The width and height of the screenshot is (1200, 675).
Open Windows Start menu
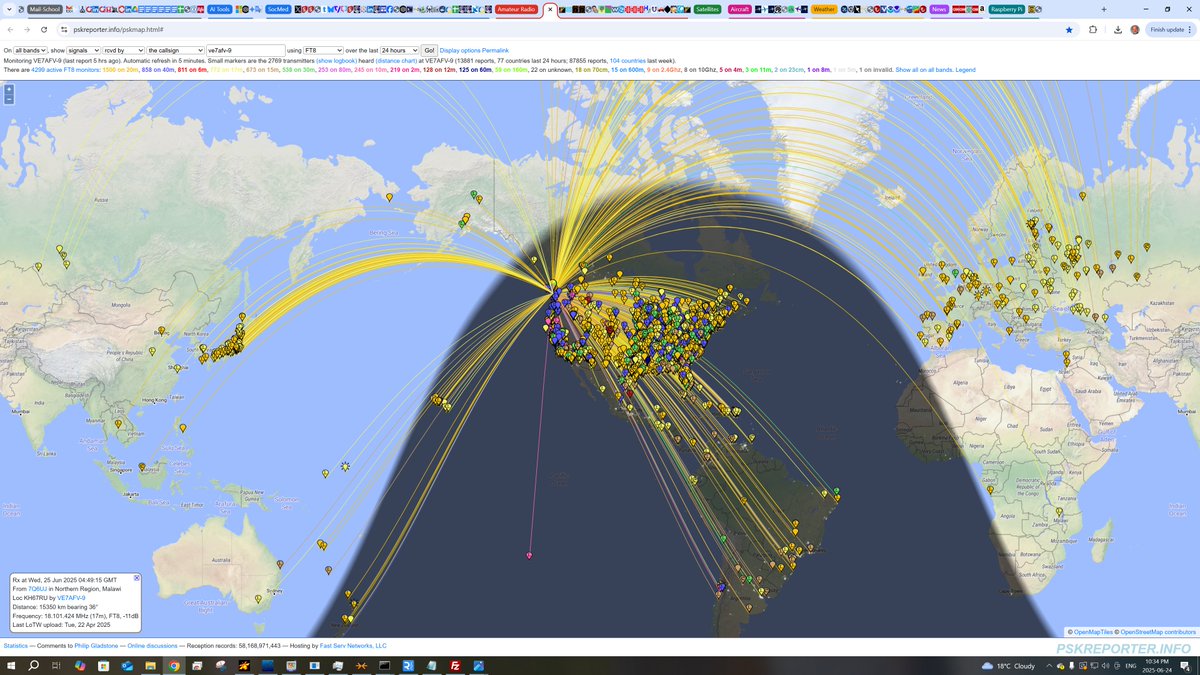click(11, 665)
